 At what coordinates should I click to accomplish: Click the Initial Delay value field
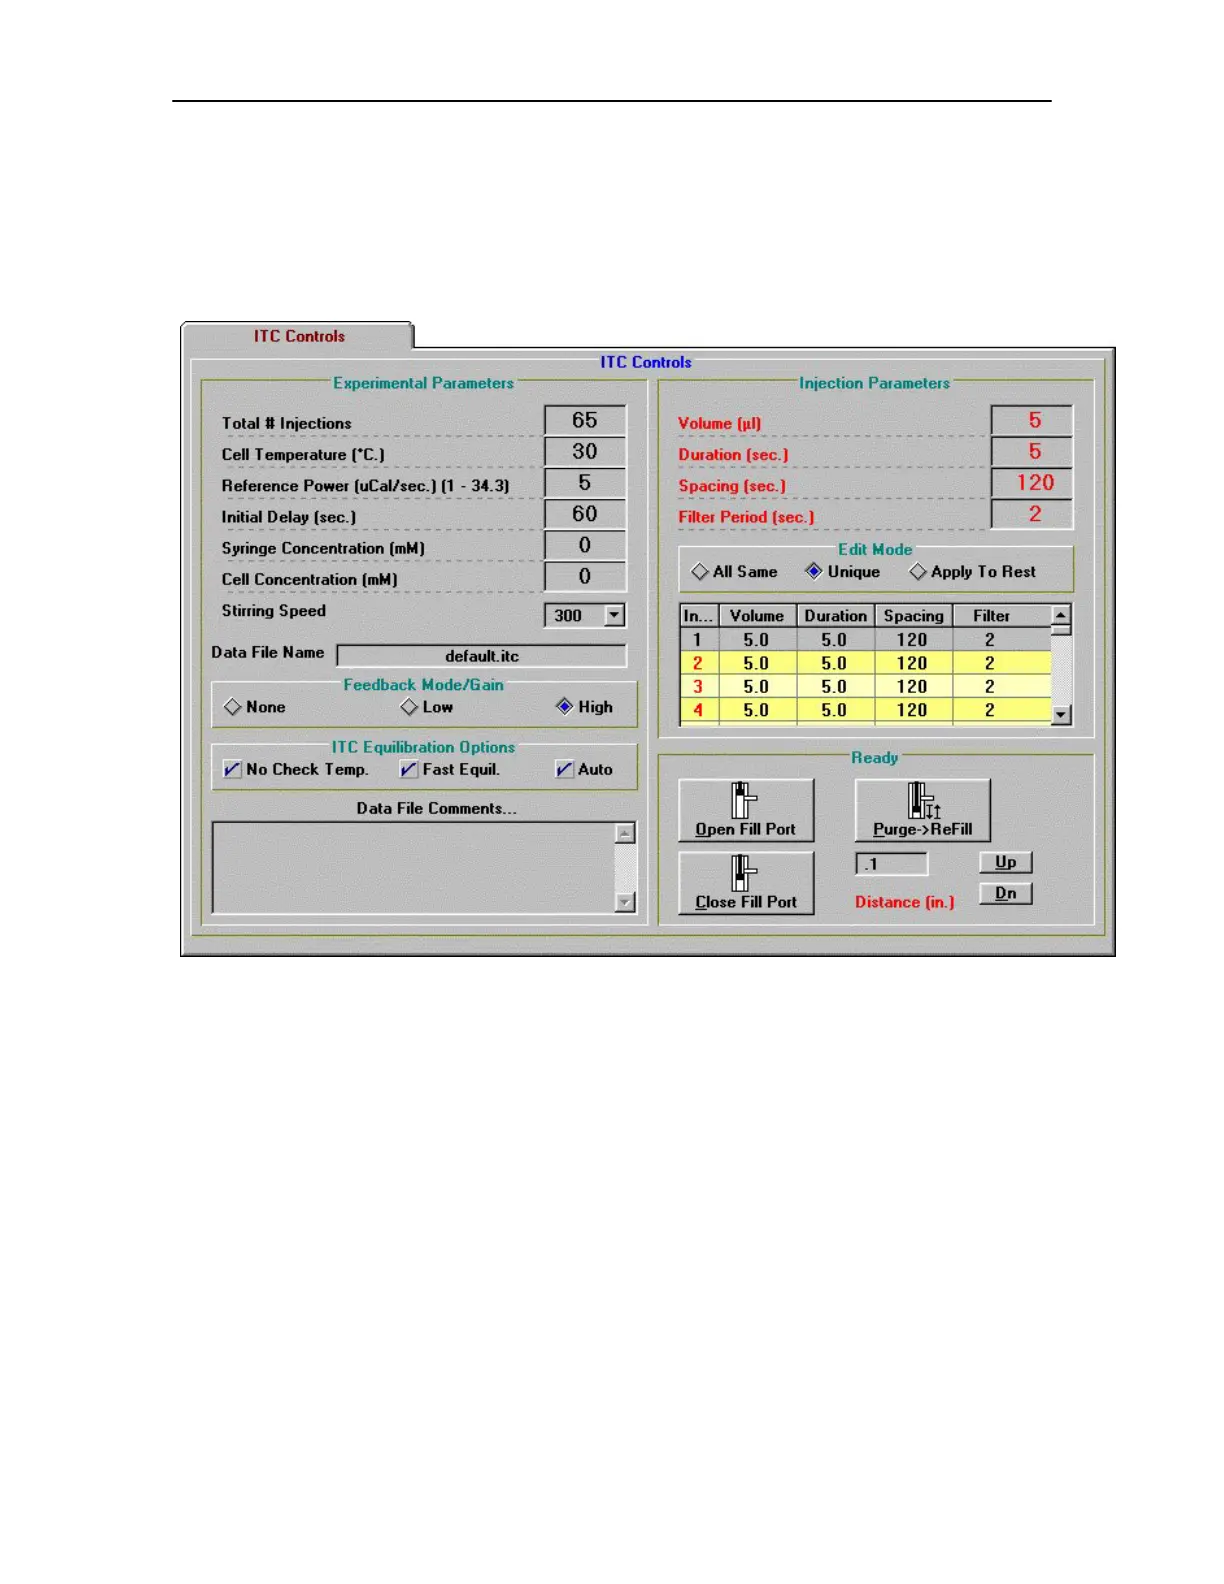pyautogui.click(x=585, y=514)
